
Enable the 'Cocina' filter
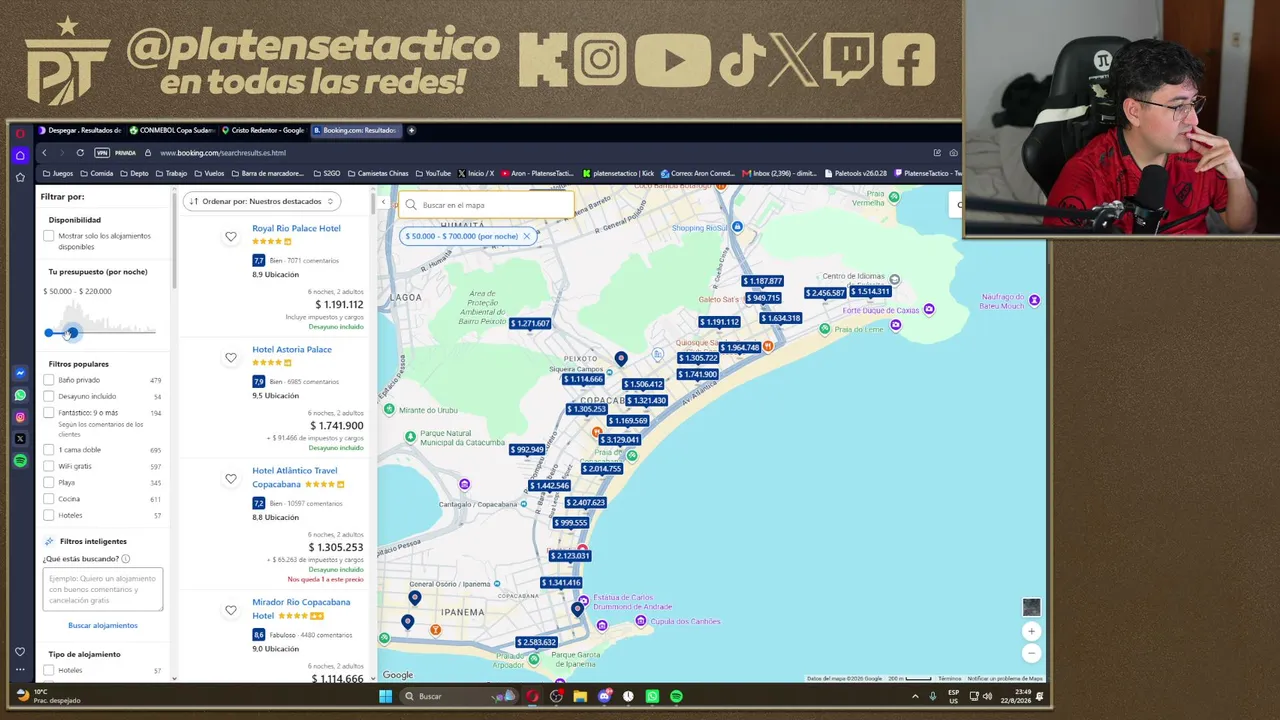coord(48,499)
